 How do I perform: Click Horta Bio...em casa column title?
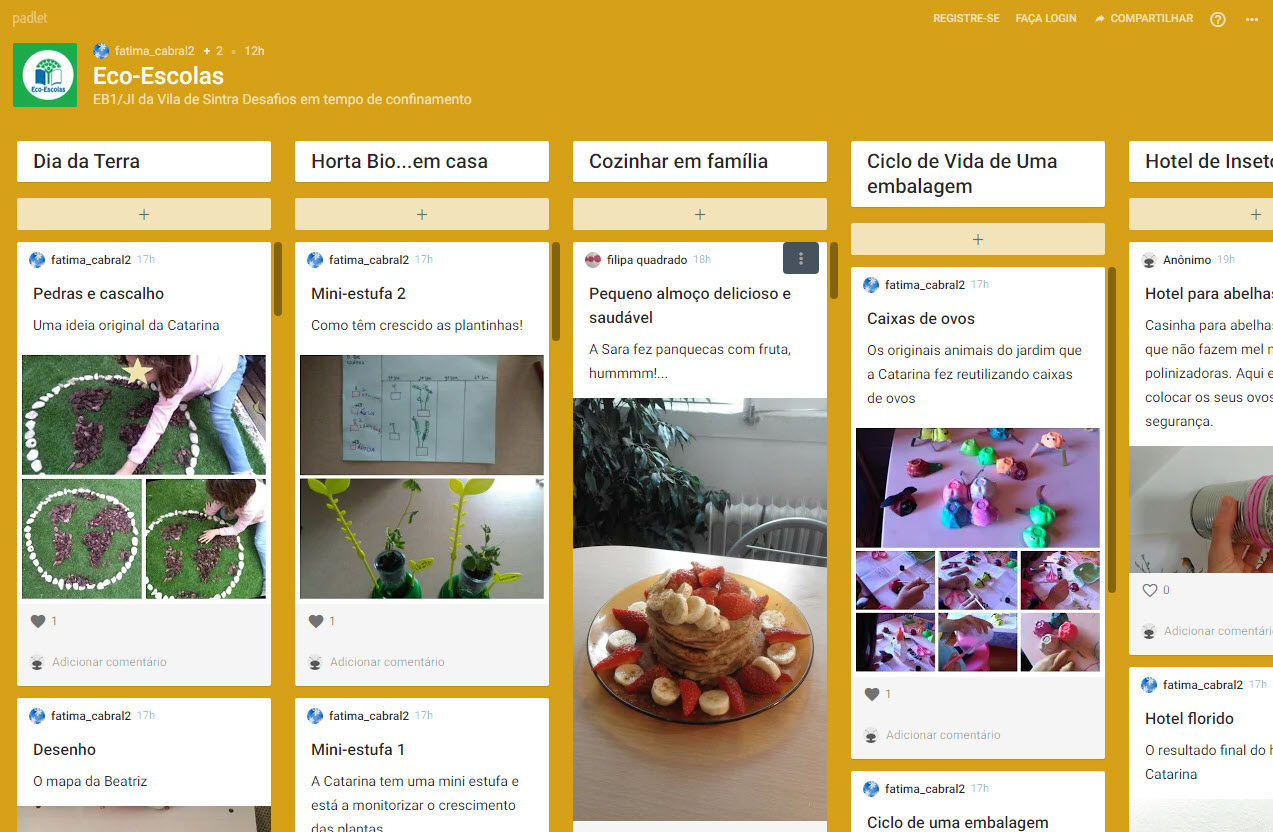click(399, 161)
